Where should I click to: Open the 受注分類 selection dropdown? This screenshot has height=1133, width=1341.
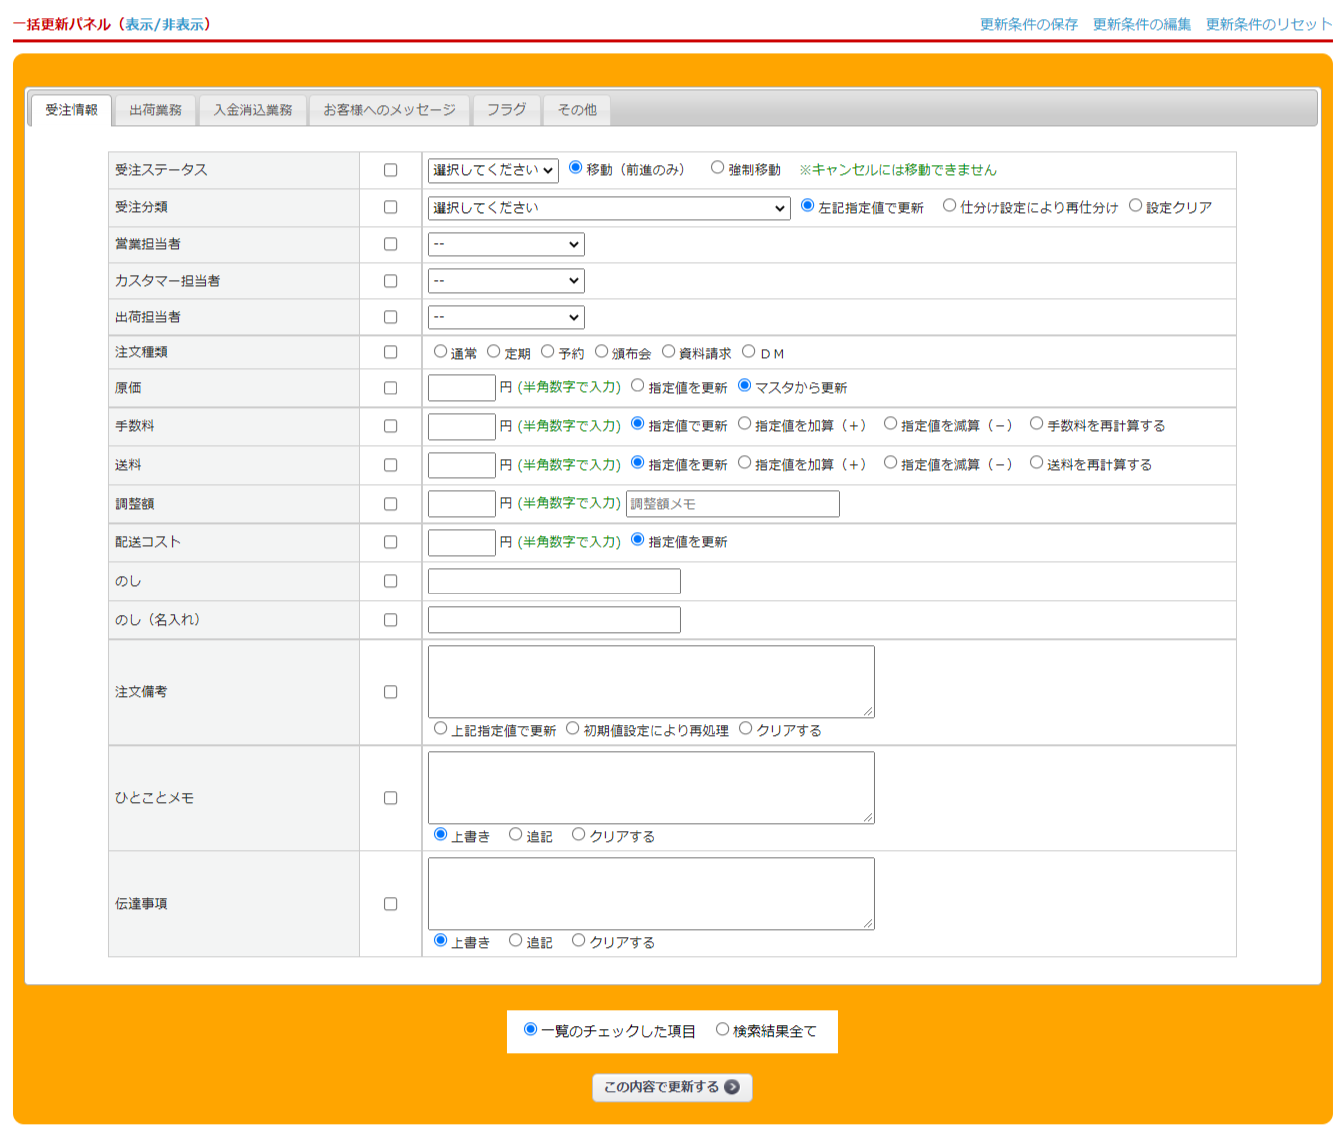click(609, 208)
